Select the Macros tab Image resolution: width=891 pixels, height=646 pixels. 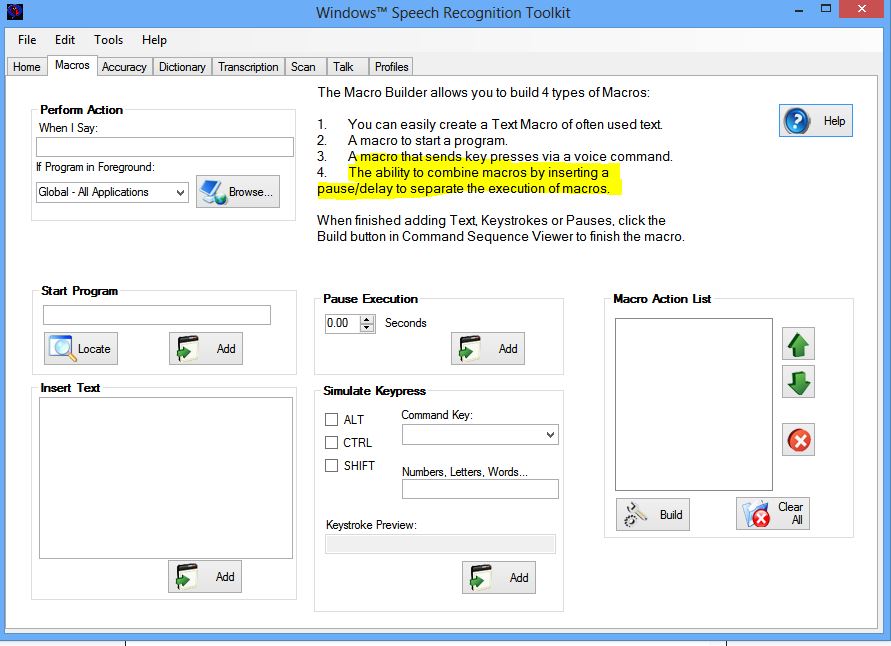(x=72, y=65)
